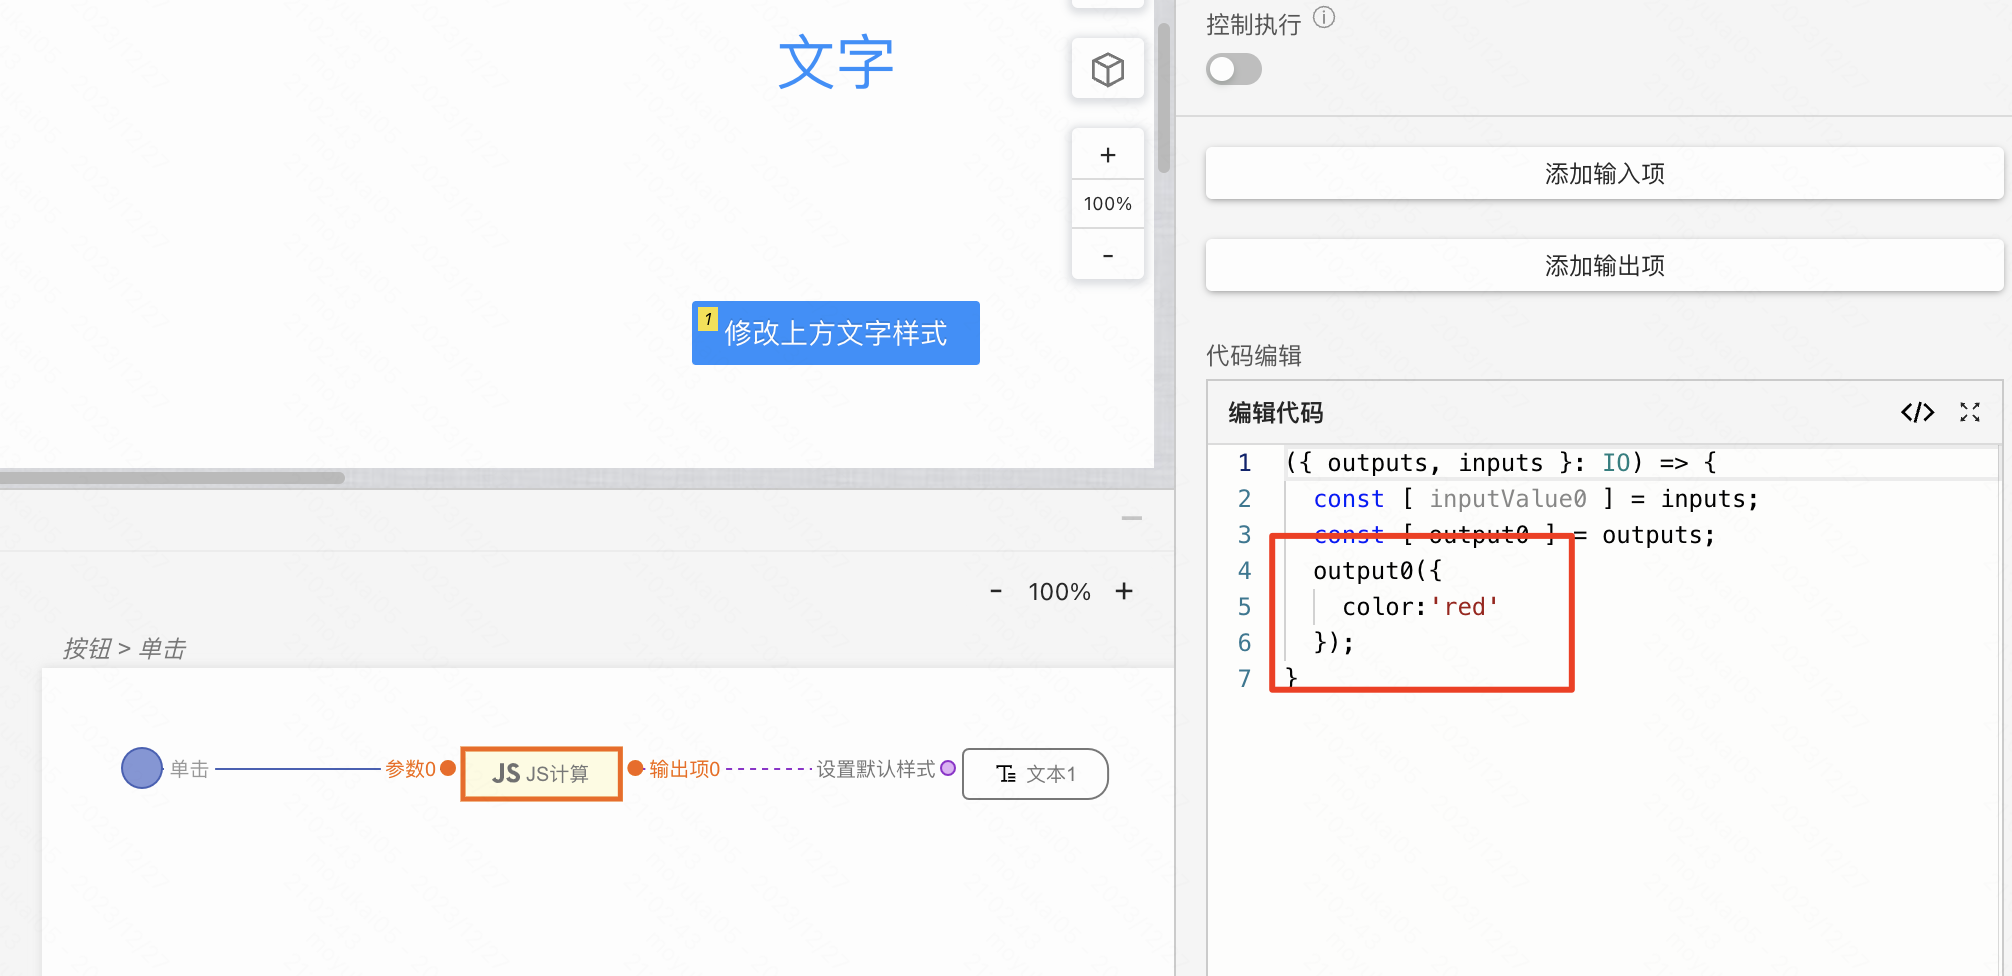Click the 设置默认样式 input port
The image size is (2012, 976).
coord(948,768)
